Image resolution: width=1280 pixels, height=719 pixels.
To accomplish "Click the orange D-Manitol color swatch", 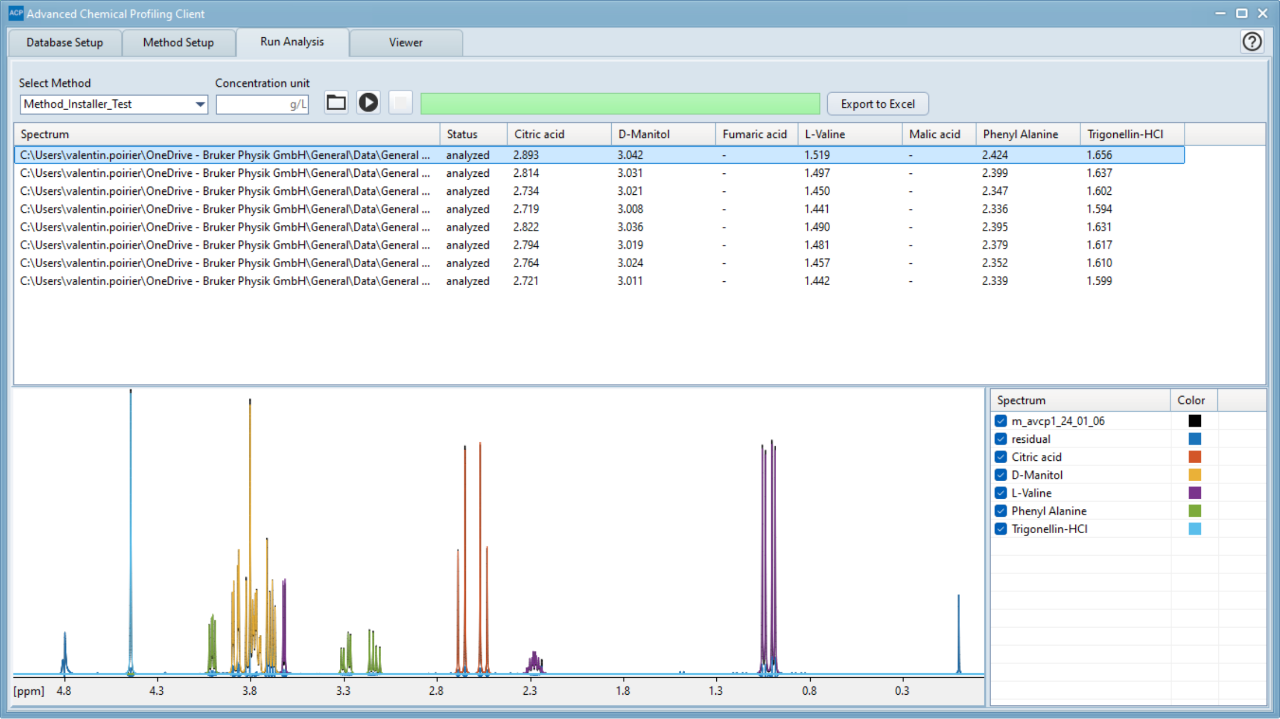I will (x=1194, y=475).
